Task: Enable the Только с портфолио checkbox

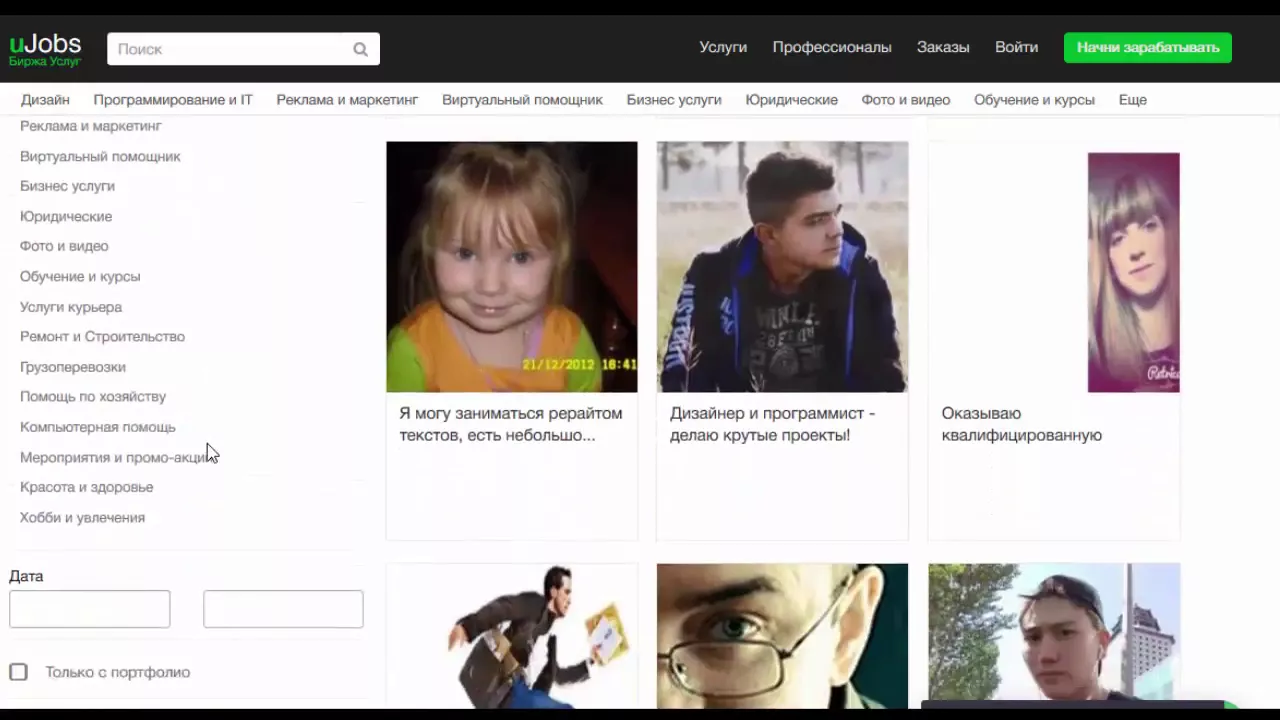Action: (x=18, y=672)
